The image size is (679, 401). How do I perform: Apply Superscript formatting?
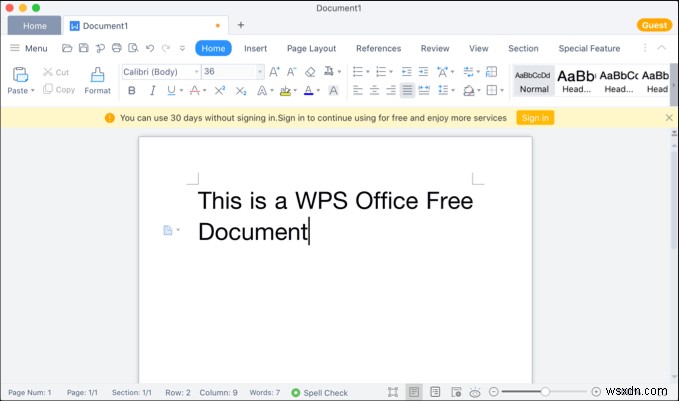[x=220, y=91]
